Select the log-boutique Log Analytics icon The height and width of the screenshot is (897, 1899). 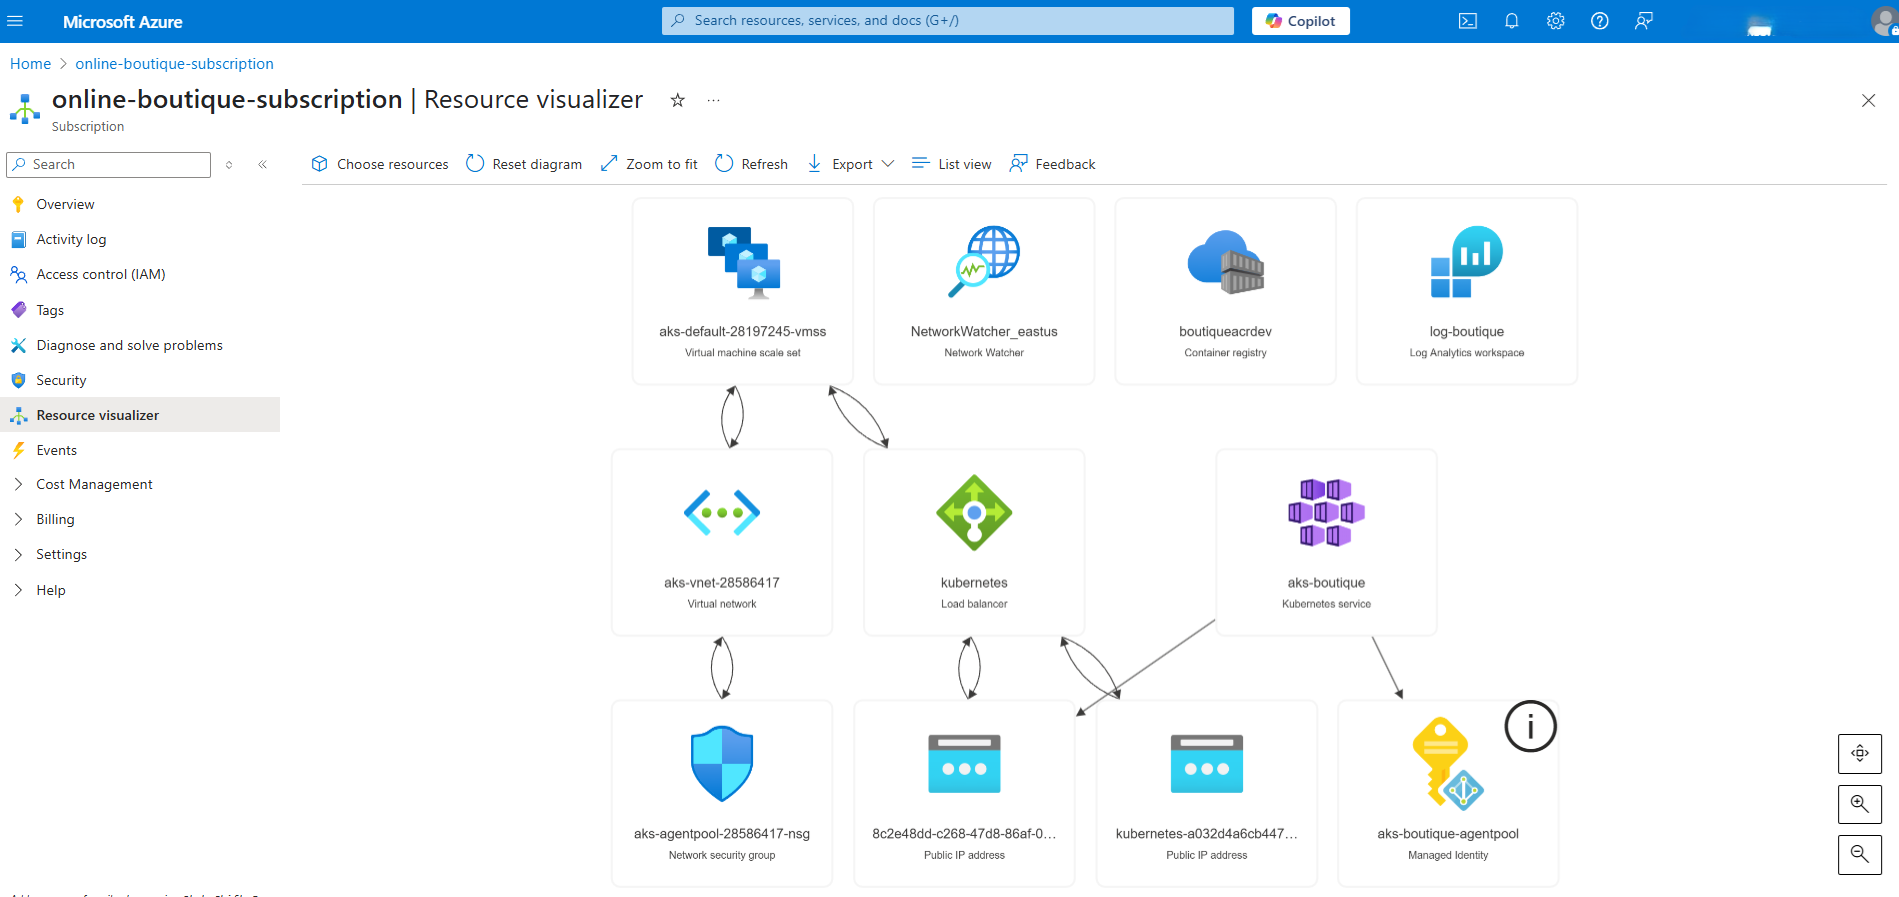(x=1467, y=262)
